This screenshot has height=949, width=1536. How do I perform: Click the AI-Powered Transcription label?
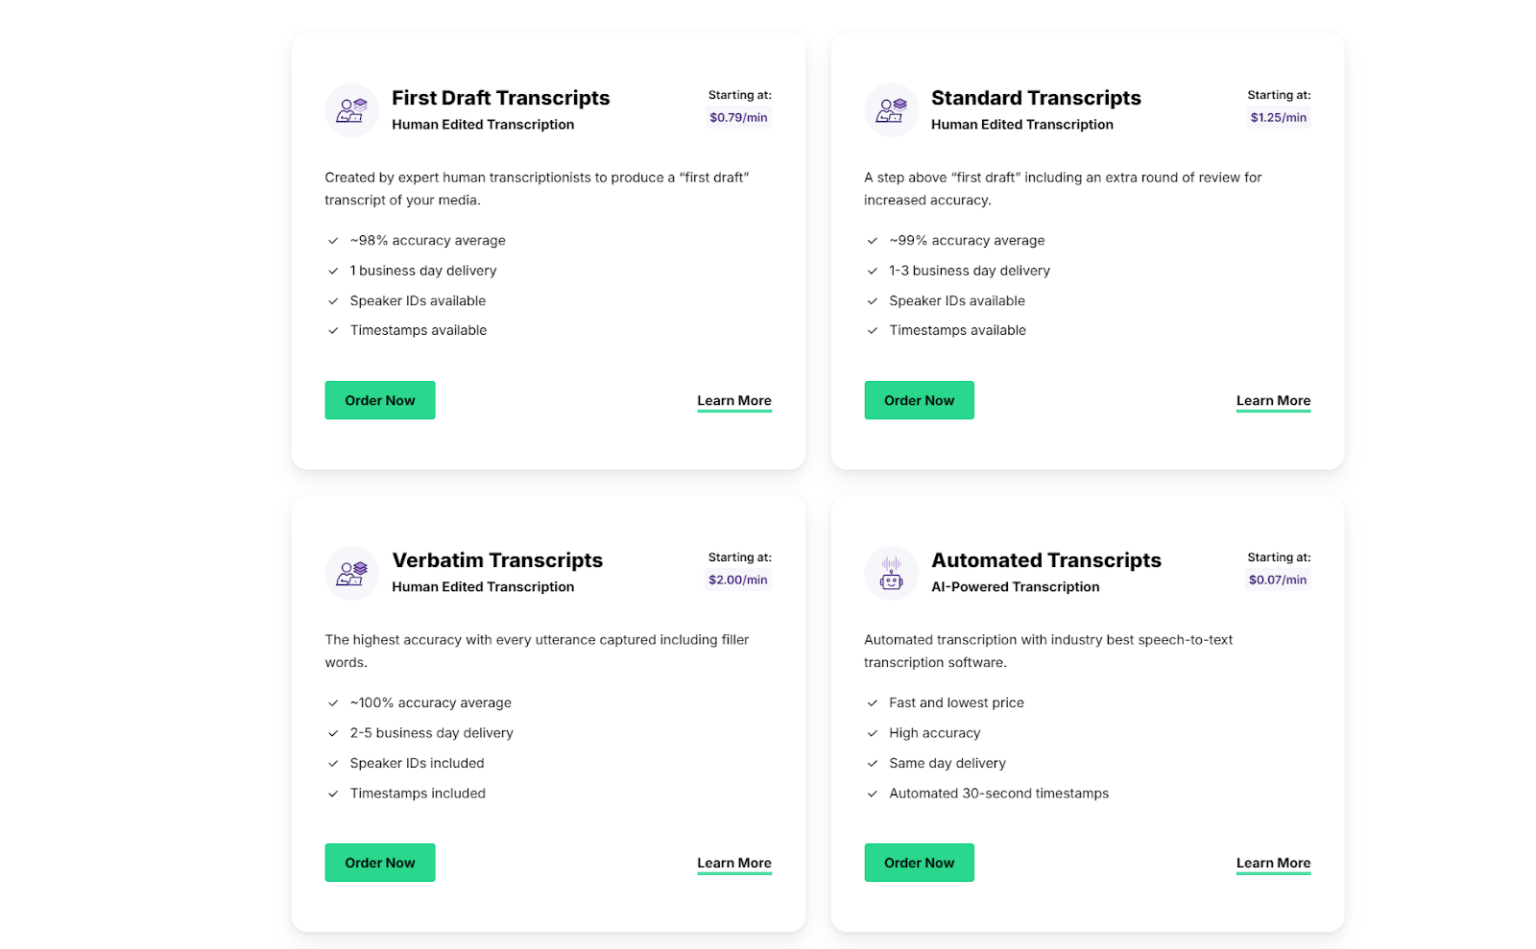tap(1015, 588)
